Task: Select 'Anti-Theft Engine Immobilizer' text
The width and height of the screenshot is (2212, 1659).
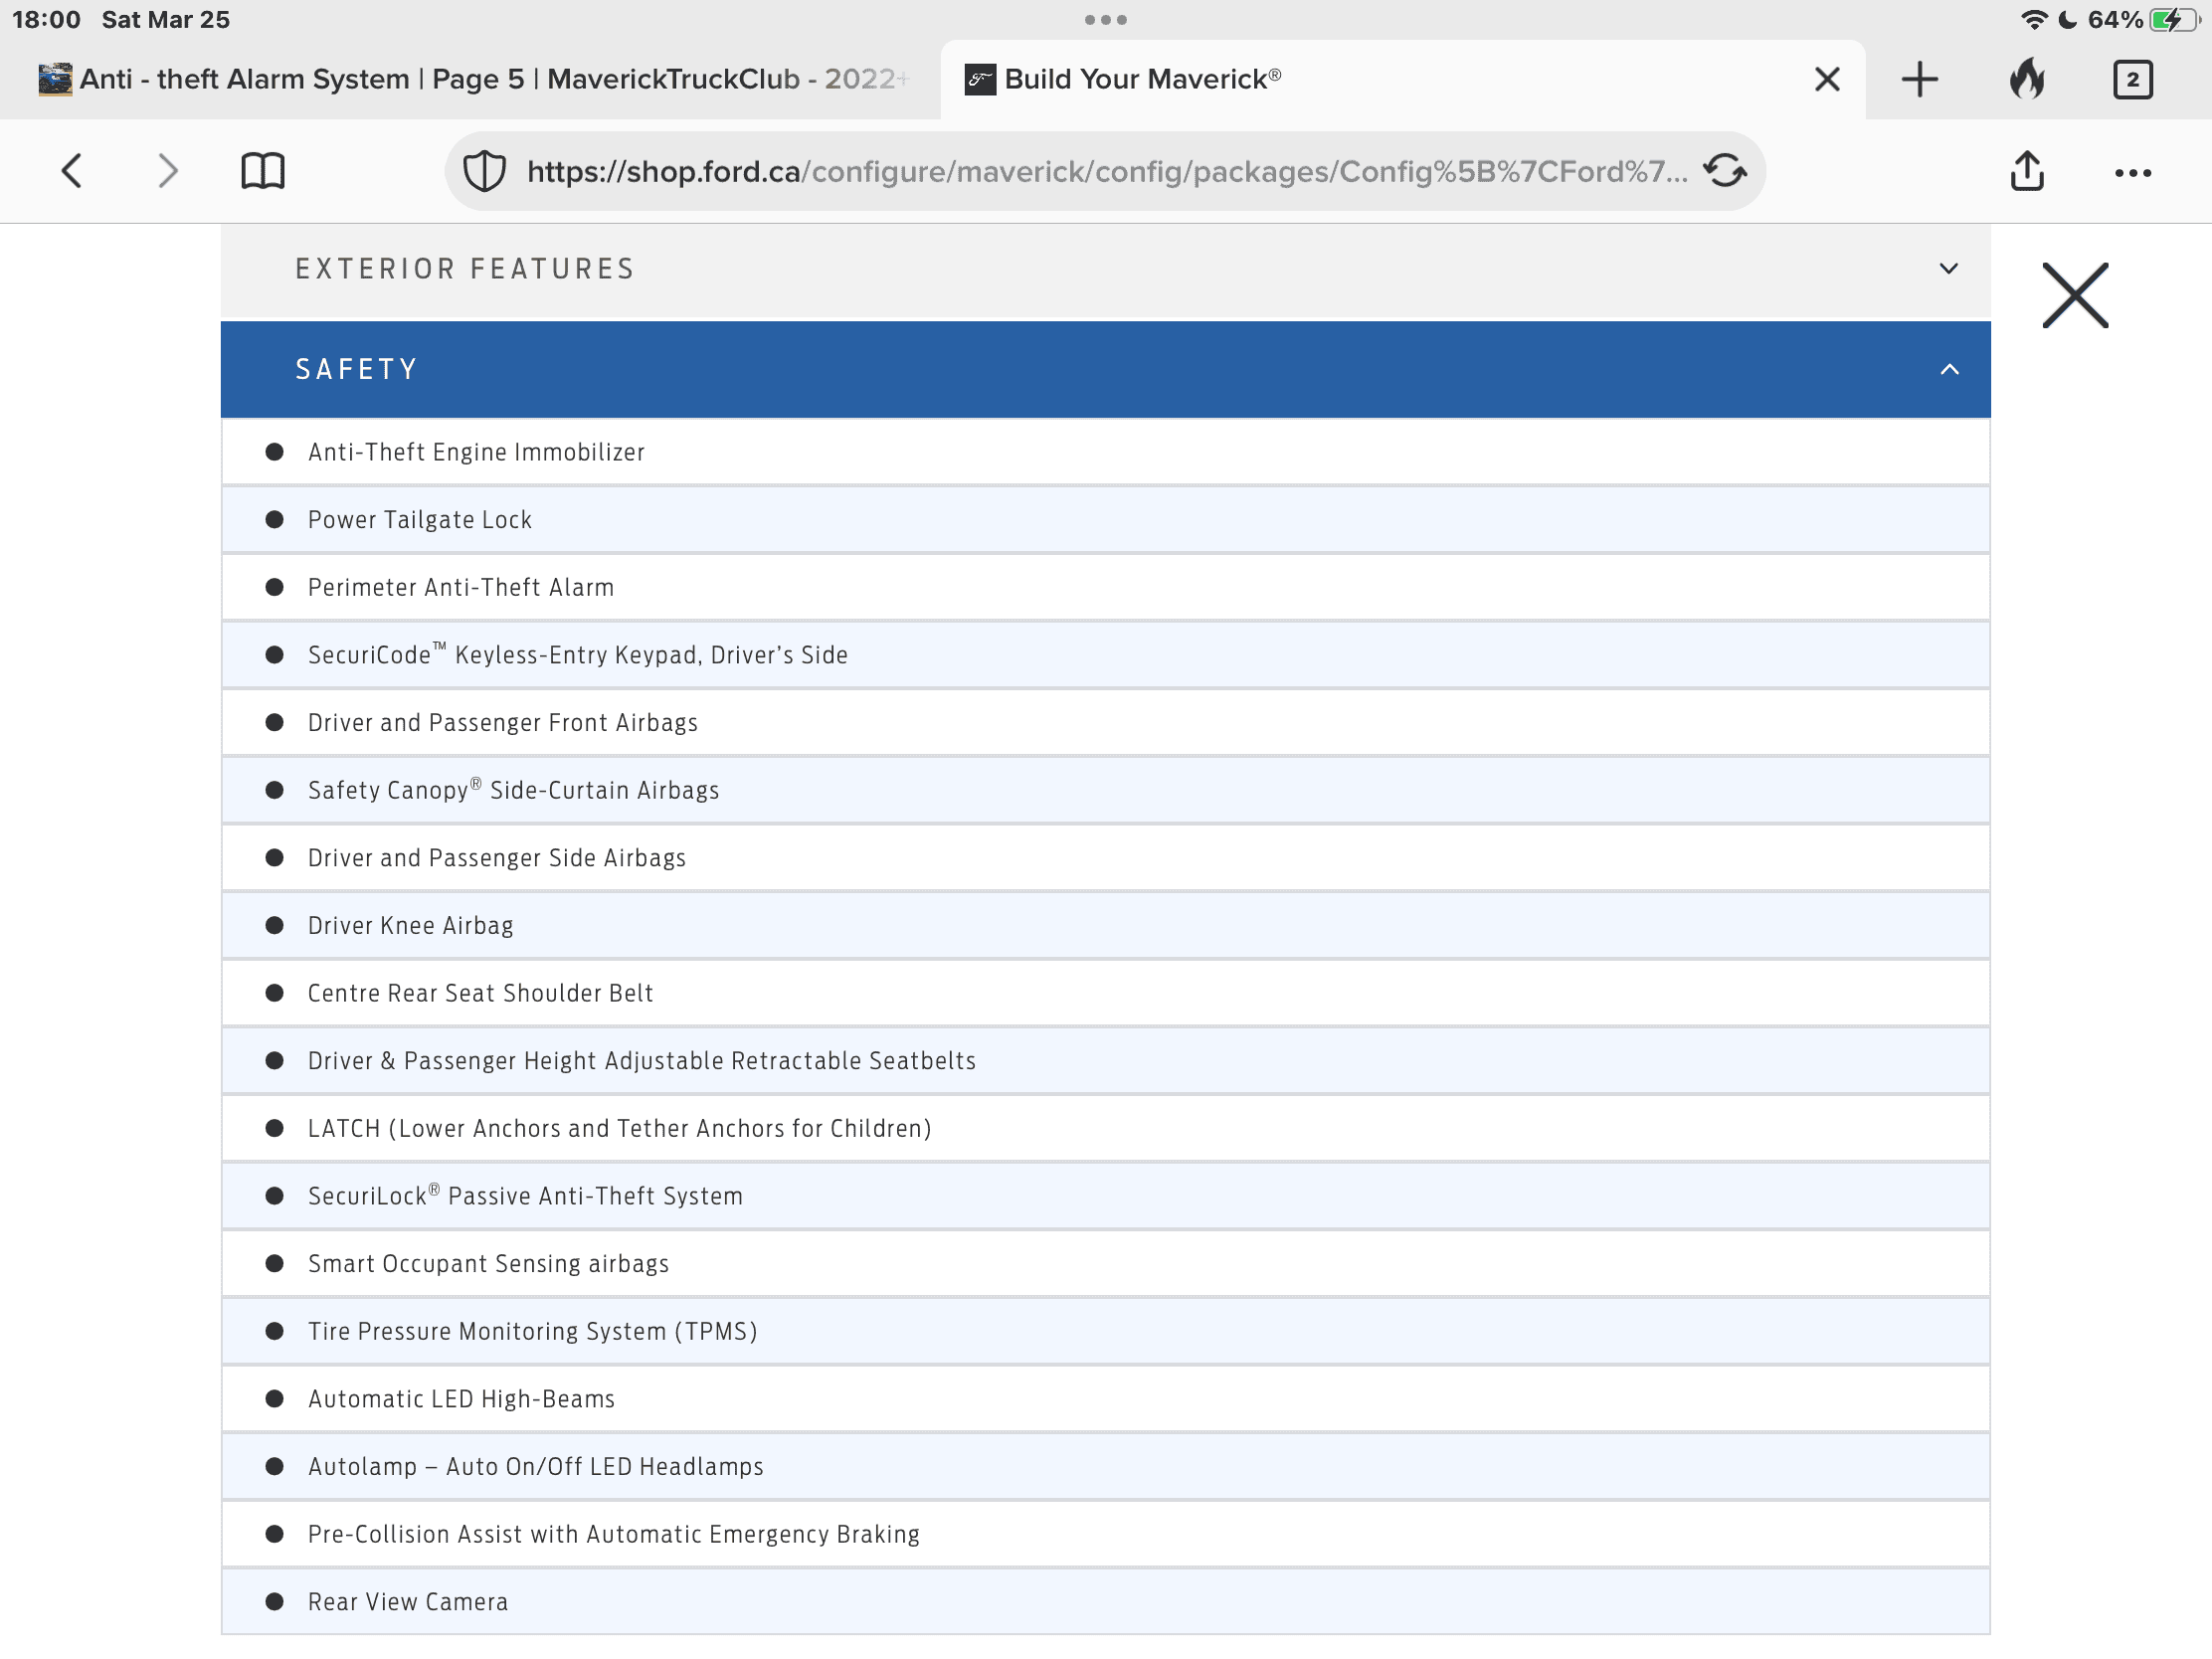Action: click(x=476, y=452)
